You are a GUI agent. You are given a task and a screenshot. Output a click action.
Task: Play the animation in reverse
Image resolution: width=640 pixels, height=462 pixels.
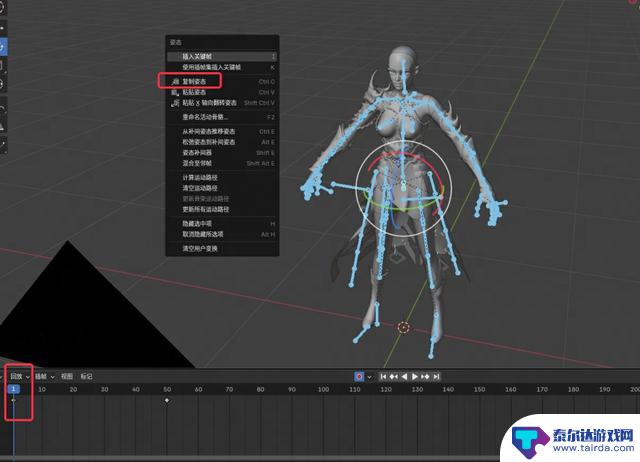click(404, 376)
